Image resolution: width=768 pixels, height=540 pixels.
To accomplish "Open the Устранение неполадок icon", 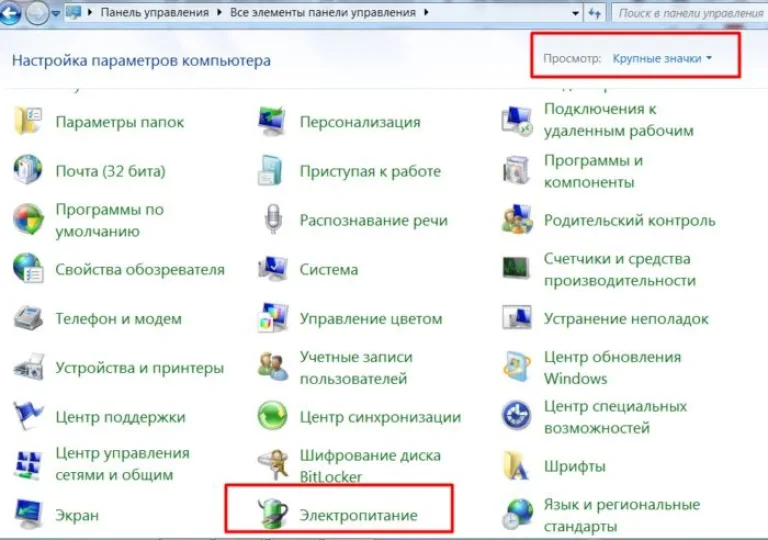I will pos(517,318).
